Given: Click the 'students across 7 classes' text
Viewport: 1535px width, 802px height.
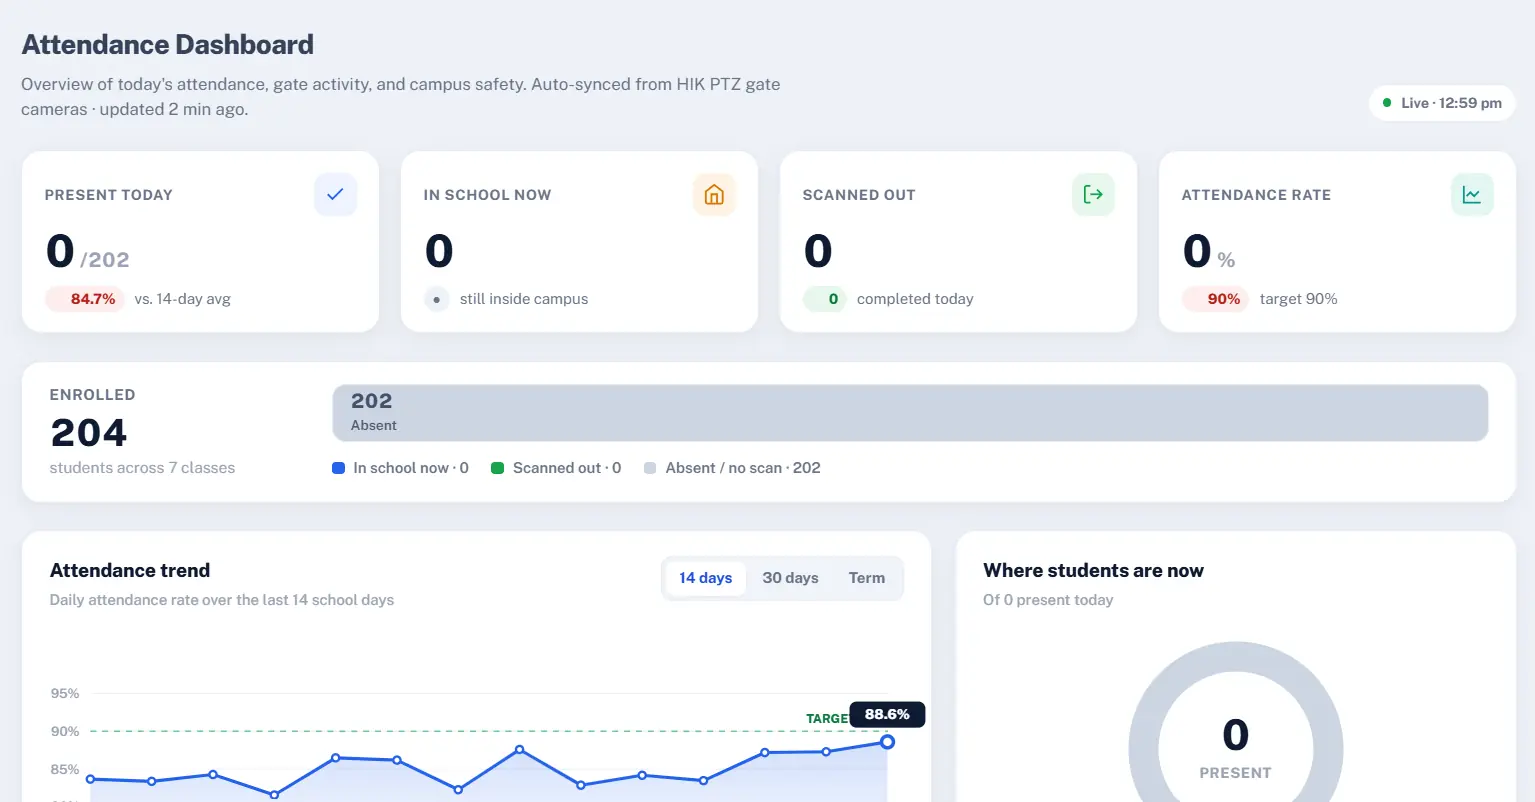Looking at the screenshot, I should 142,468.
